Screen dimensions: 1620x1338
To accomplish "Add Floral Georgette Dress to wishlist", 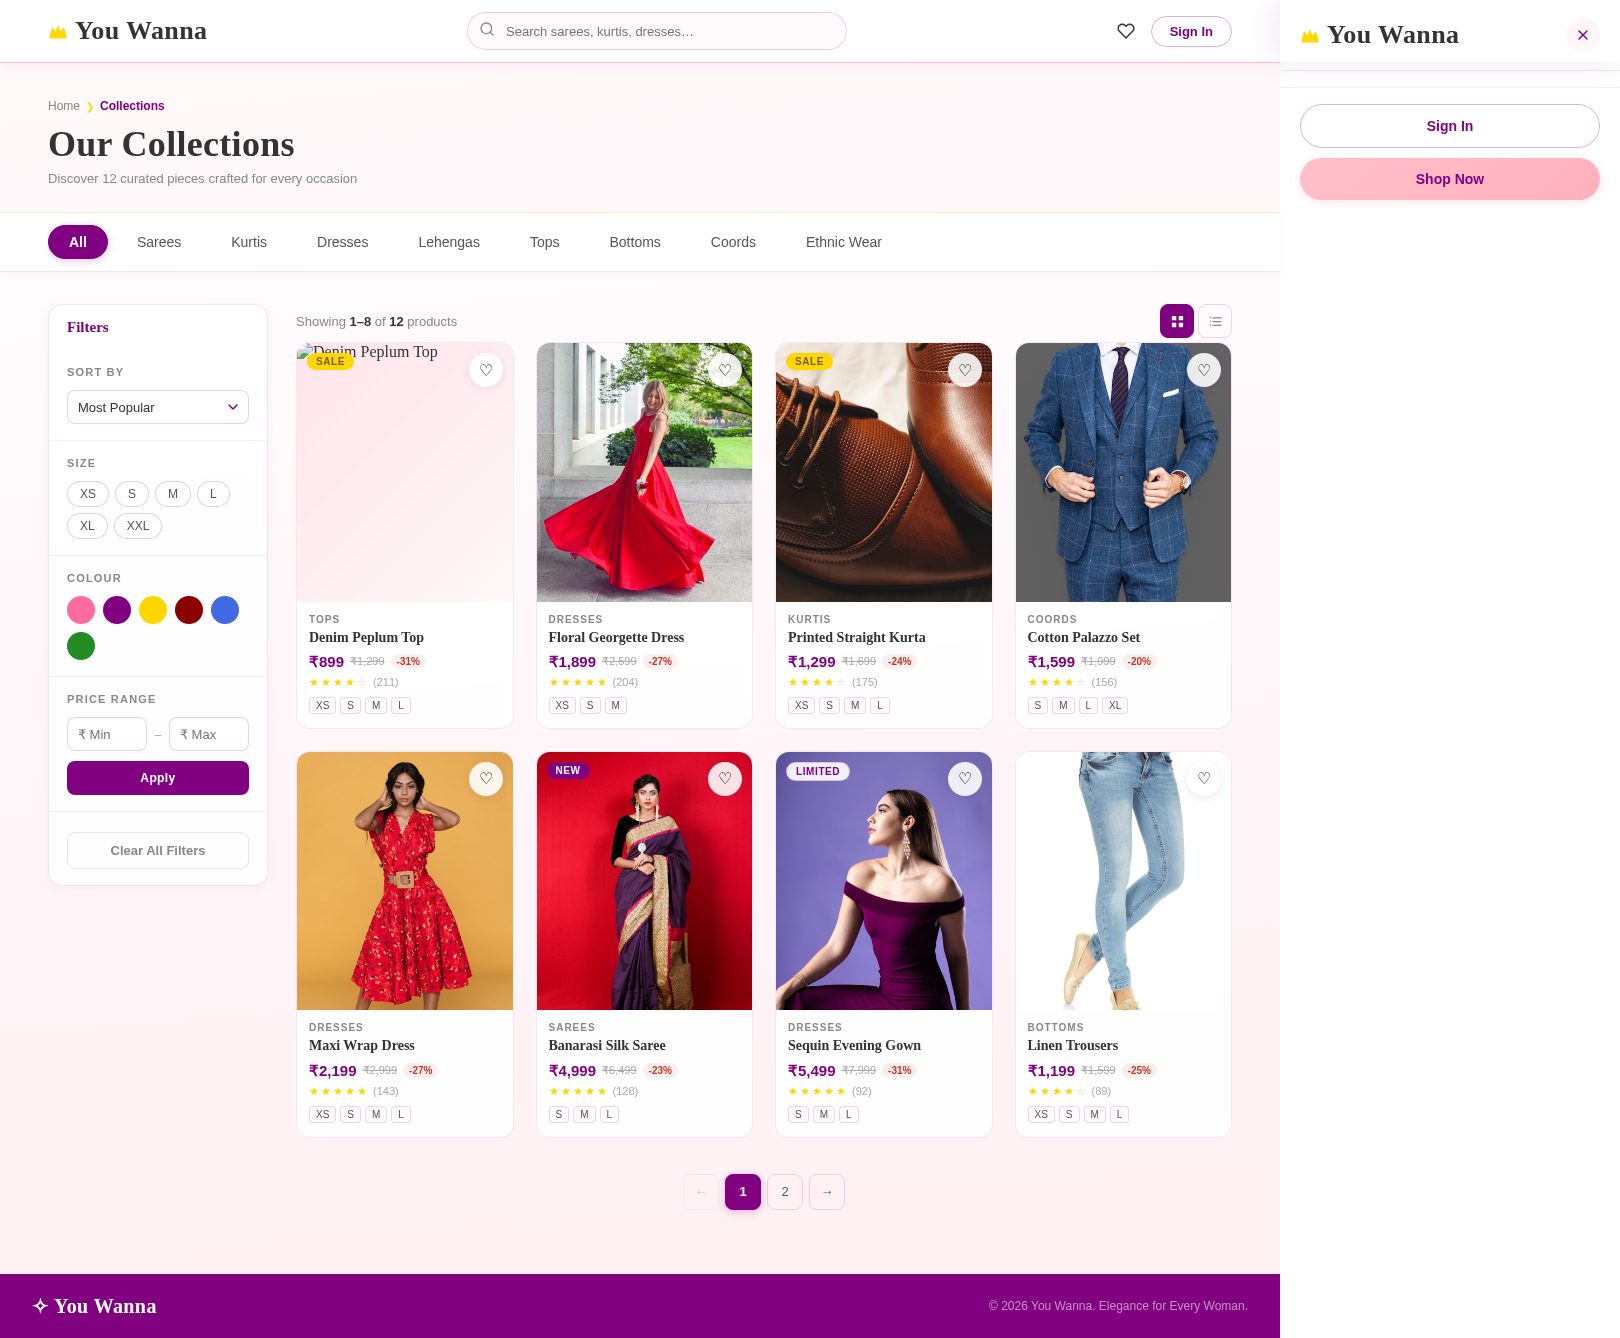I will pyautogui.click(x=724, y=369).
